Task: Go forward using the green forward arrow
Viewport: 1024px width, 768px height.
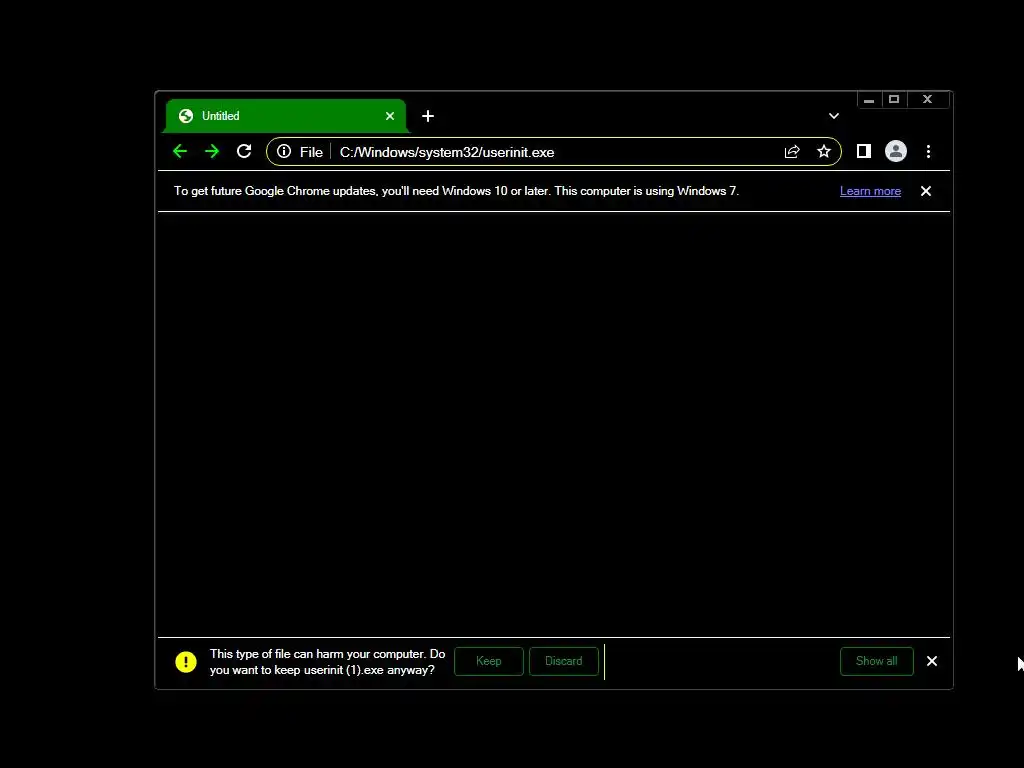Action: click(x=212, y=152)
